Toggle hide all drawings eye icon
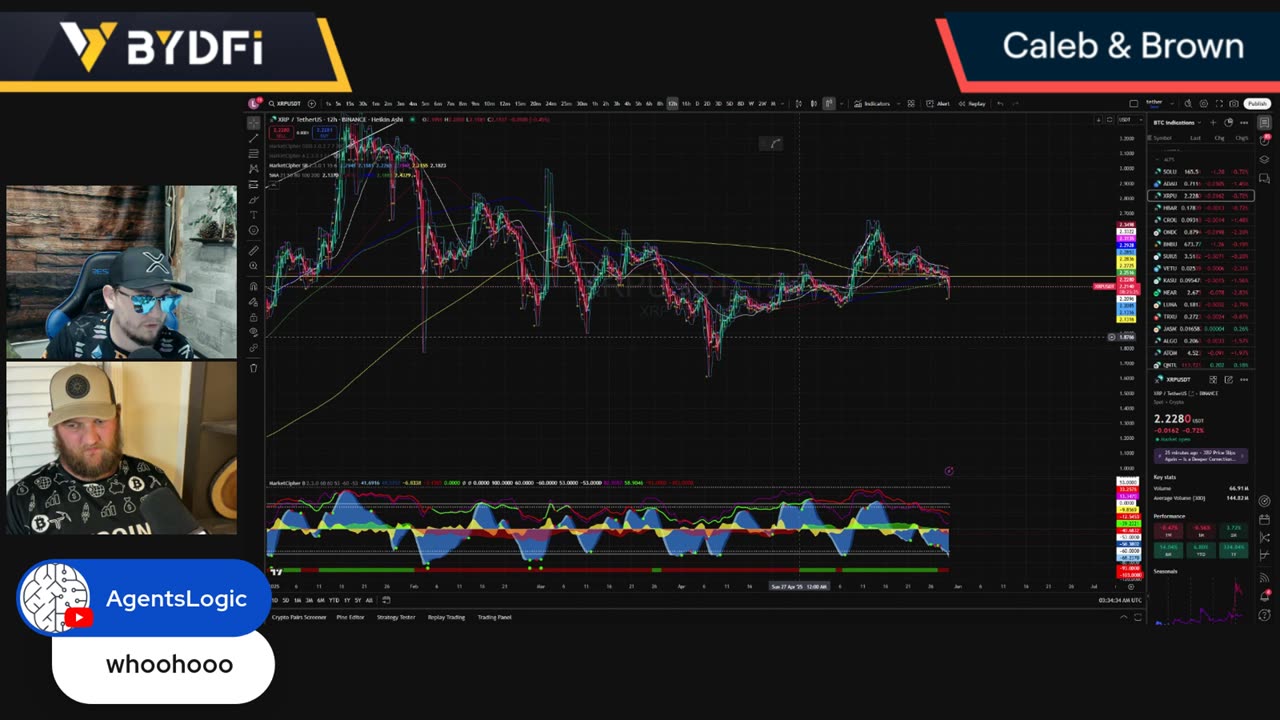Viewport: 1280px width, 720px height. [253, 332]
